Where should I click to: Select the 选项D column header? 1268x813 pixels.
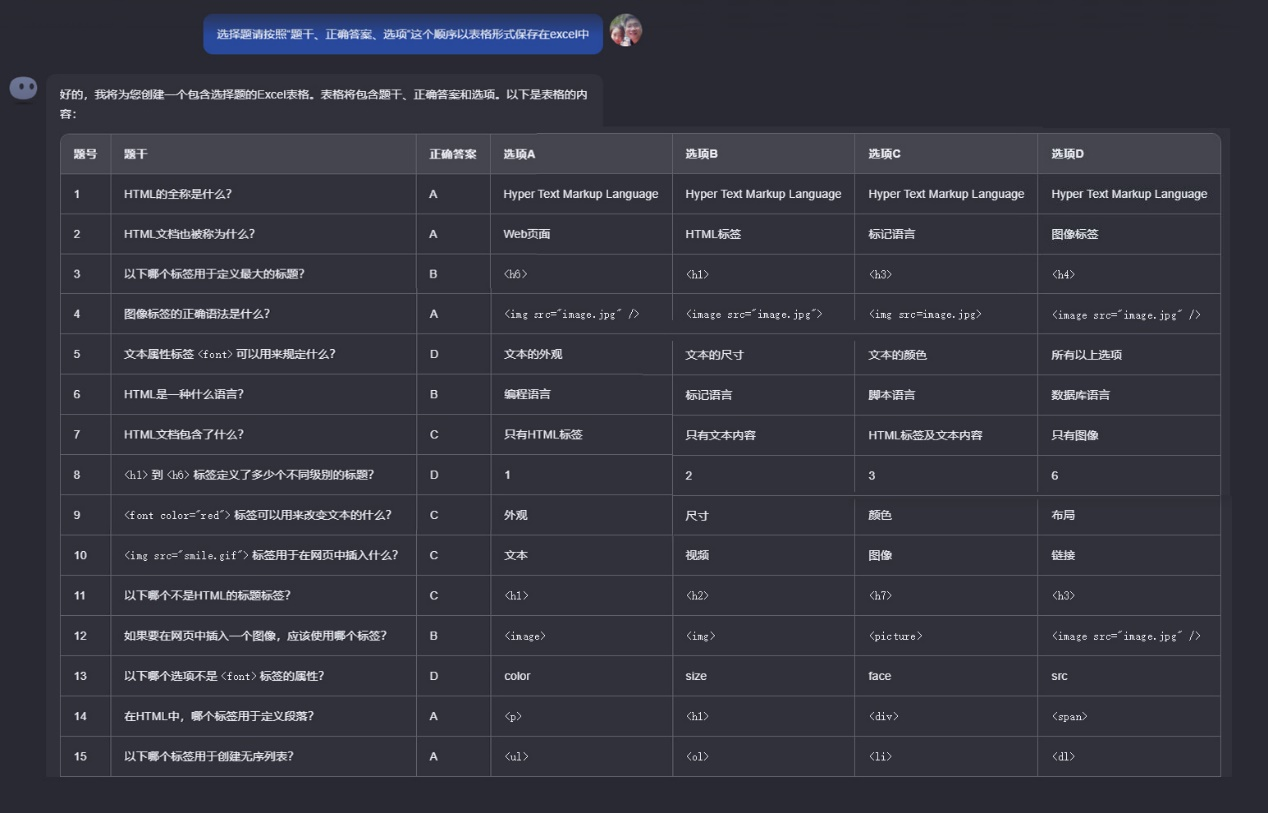pyautogui.click(x=1067, y=154)
